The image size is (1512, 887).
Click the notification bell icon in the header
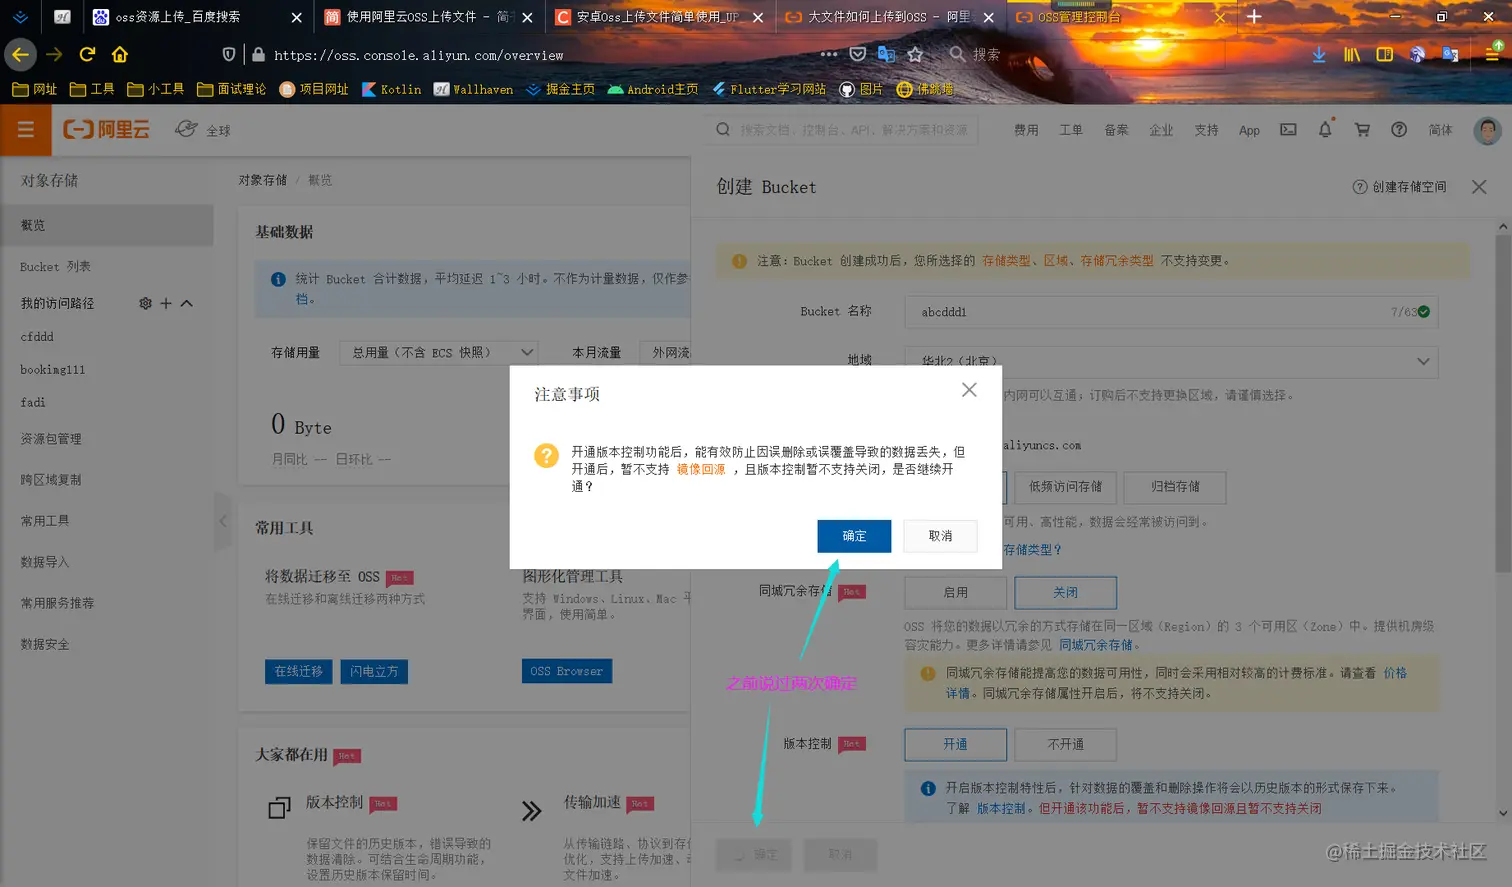pos(1324,129)
